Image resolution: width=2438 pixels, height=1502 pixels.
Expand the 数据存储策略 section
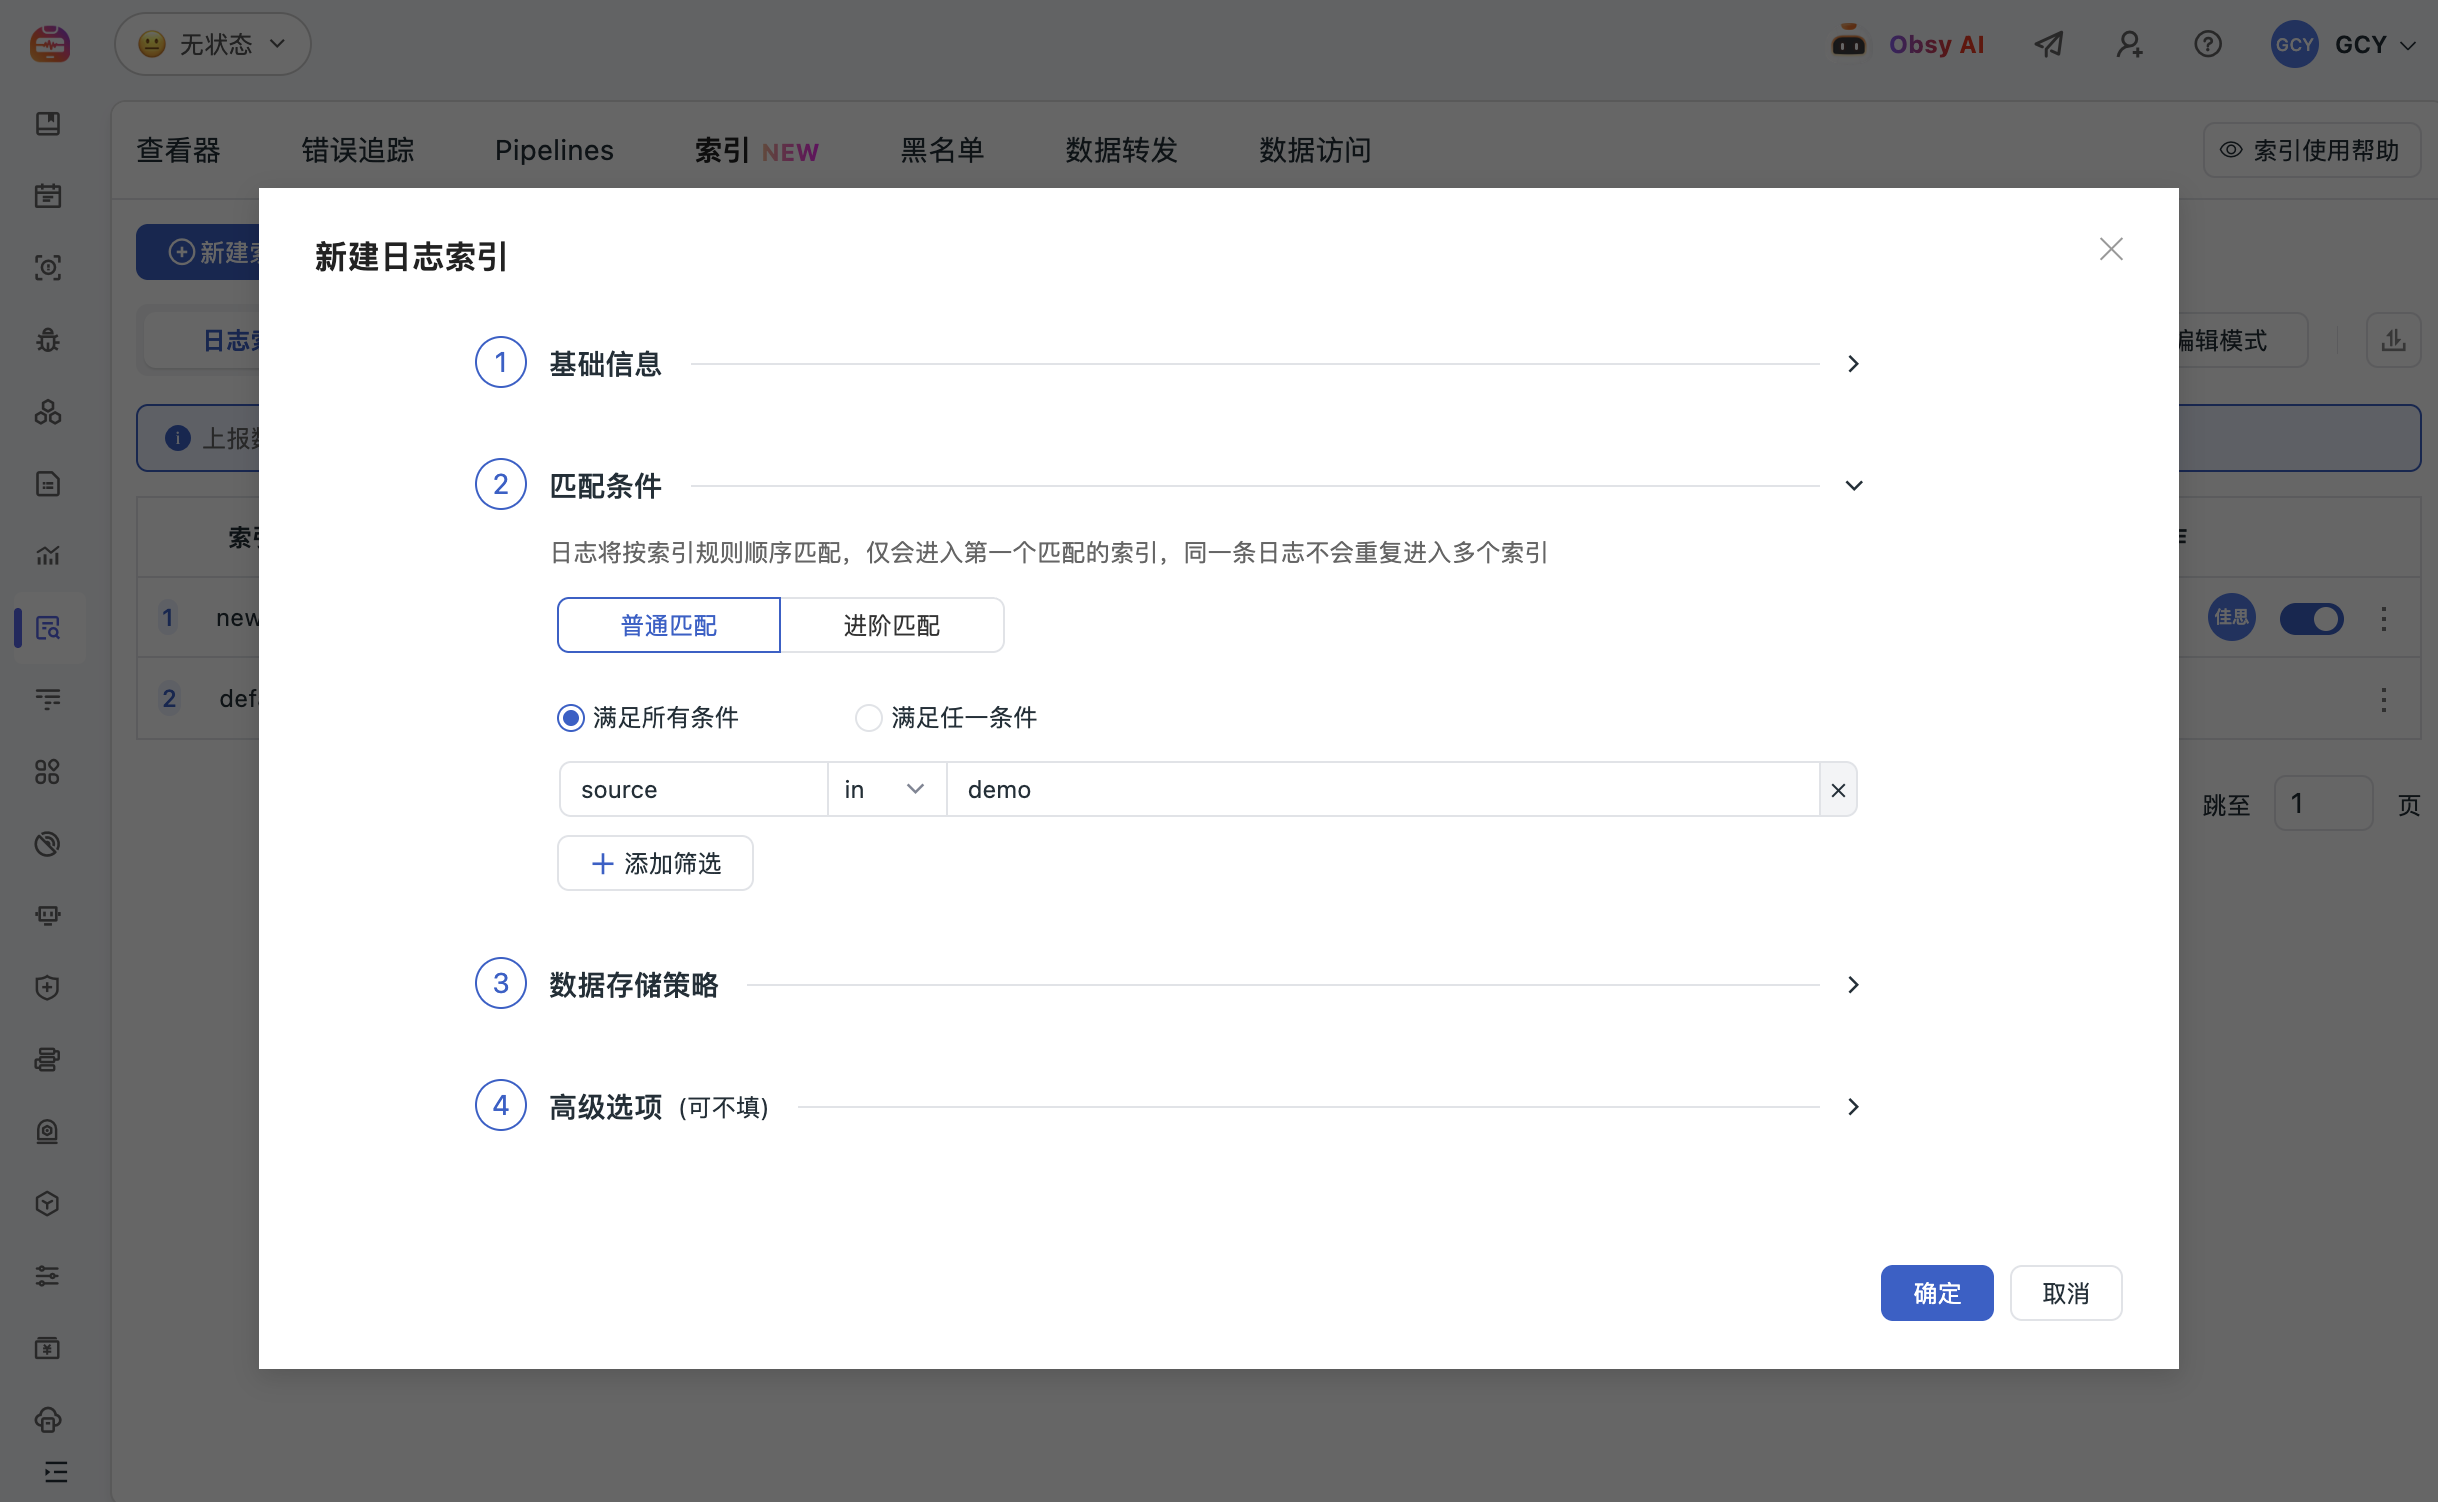[x=1853, y=985]
